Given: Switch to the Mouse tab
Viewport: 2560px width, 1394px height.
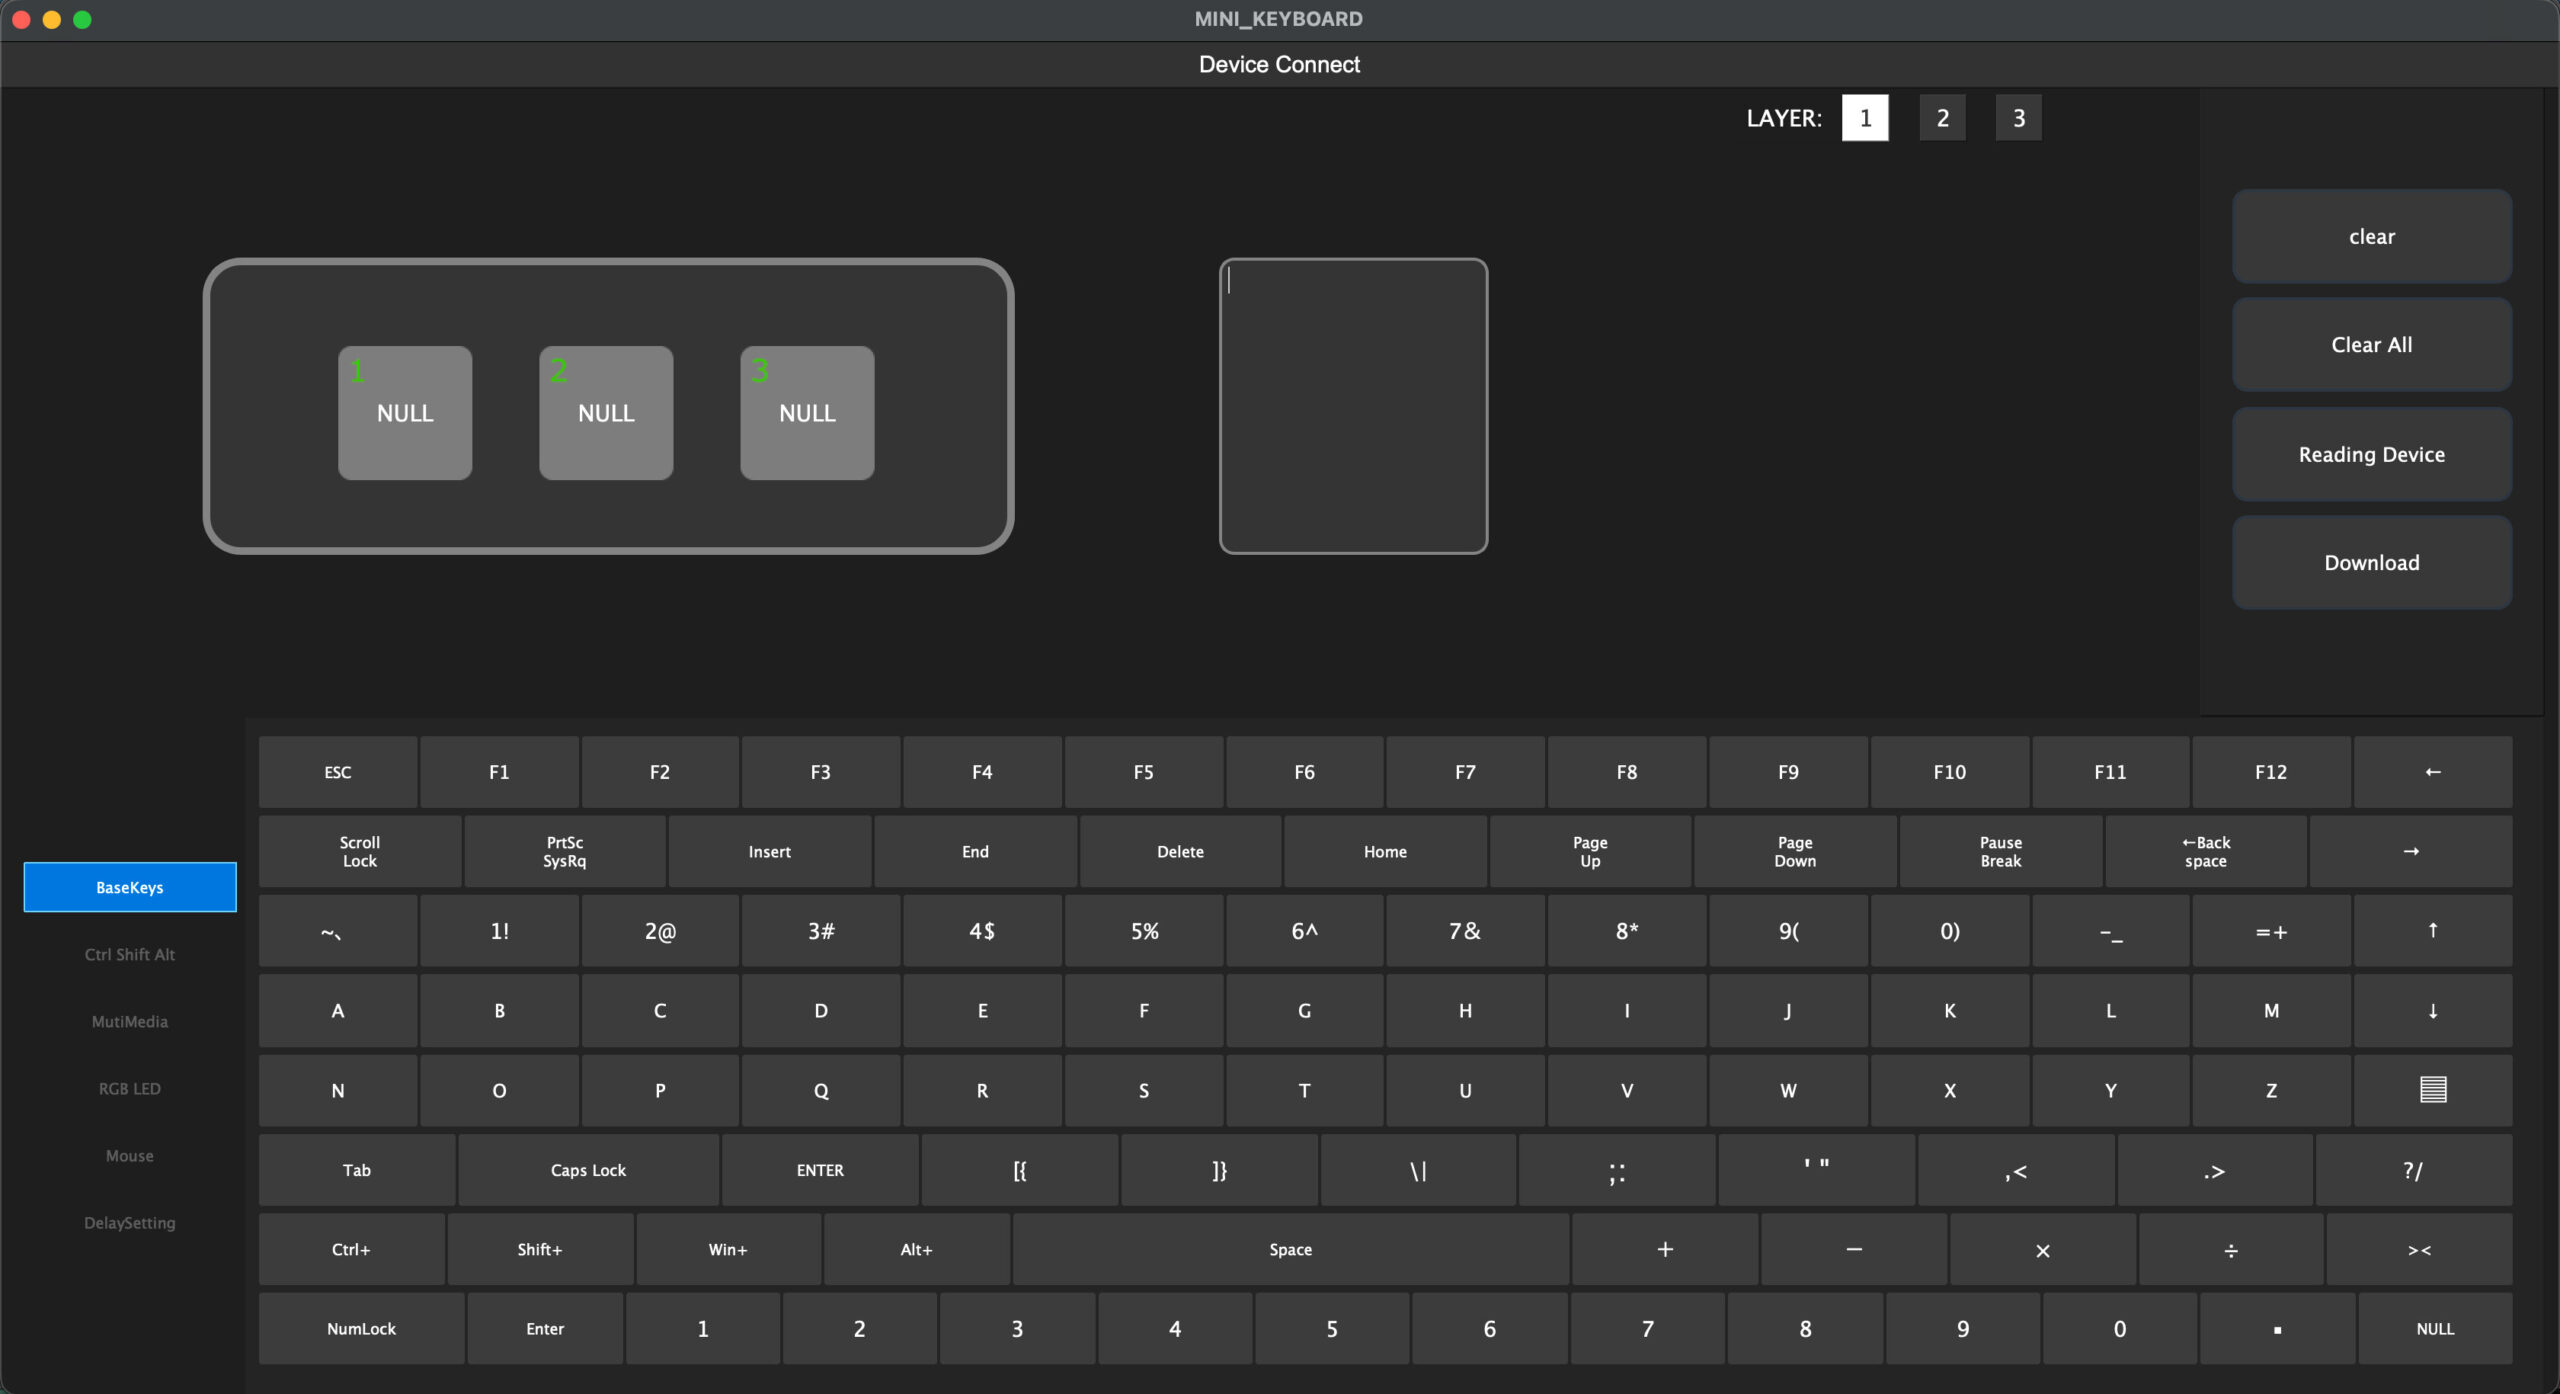Looking at the screenshot, I should tap(130, 1156).
